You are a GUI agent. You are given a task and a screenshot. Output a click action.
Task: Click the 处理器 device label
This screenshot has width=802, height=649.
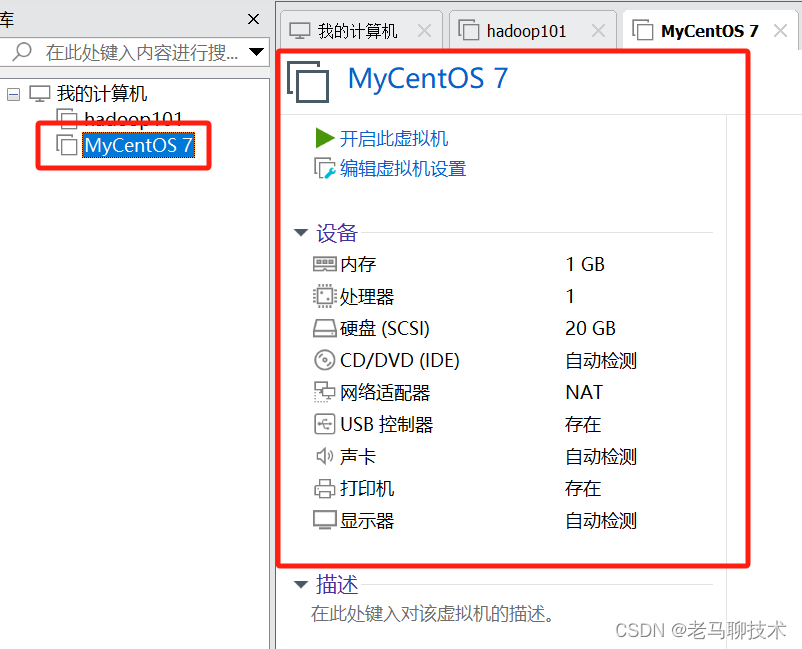tap(367, 297)
